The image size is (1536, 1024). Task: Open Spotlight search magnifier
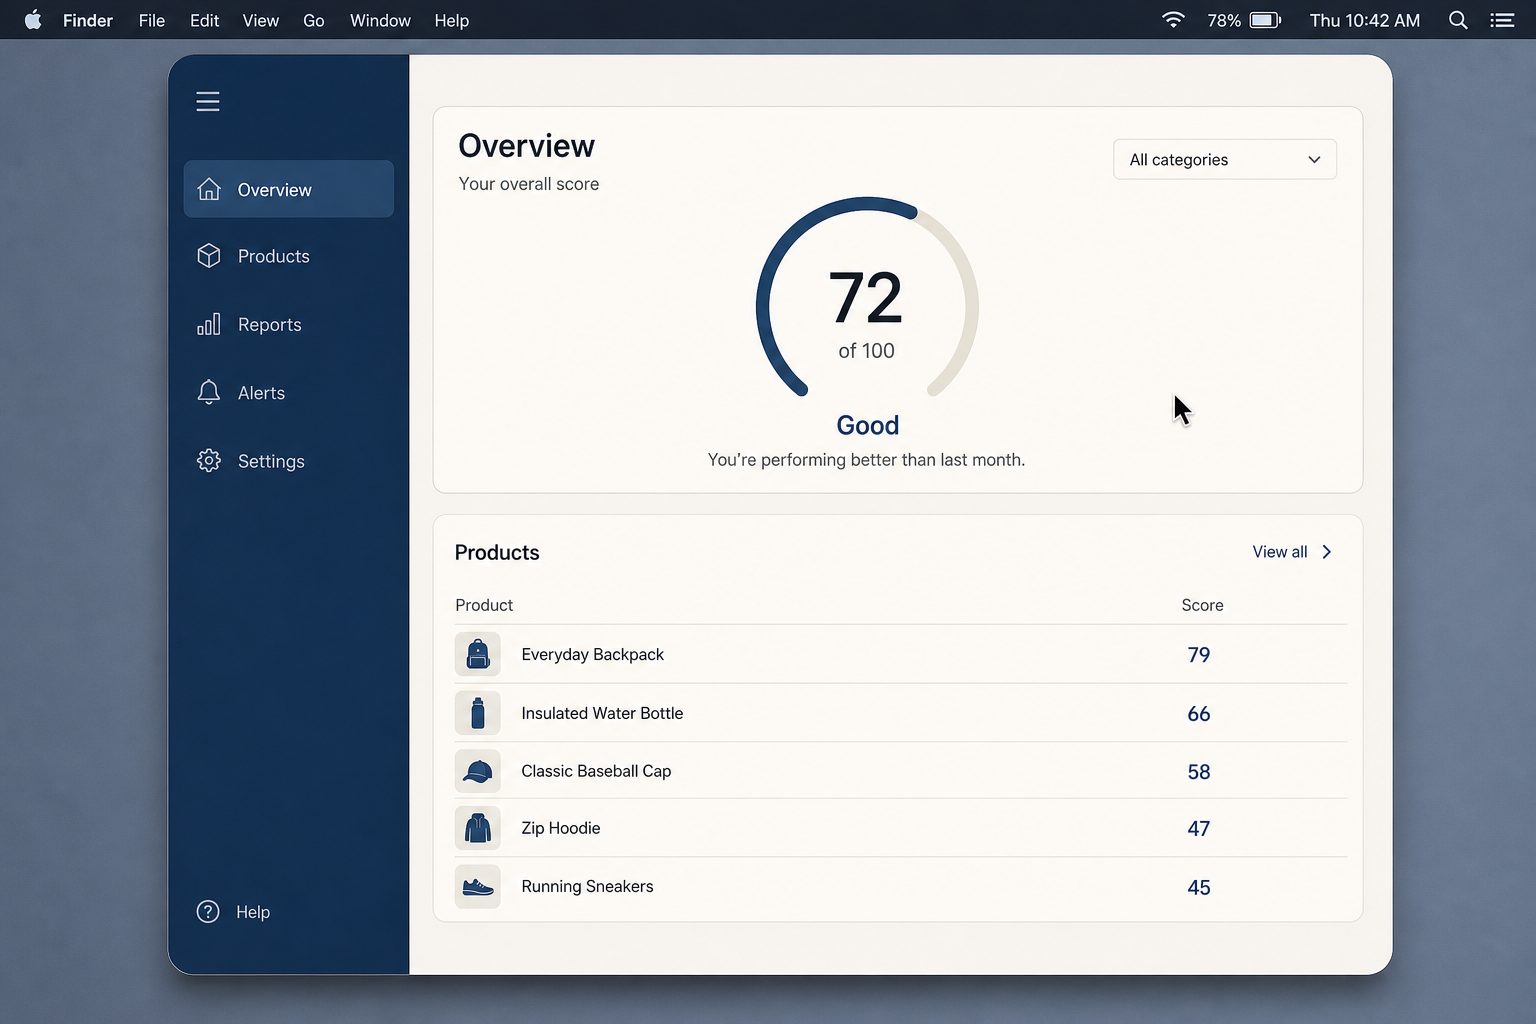click(1458, 20)
